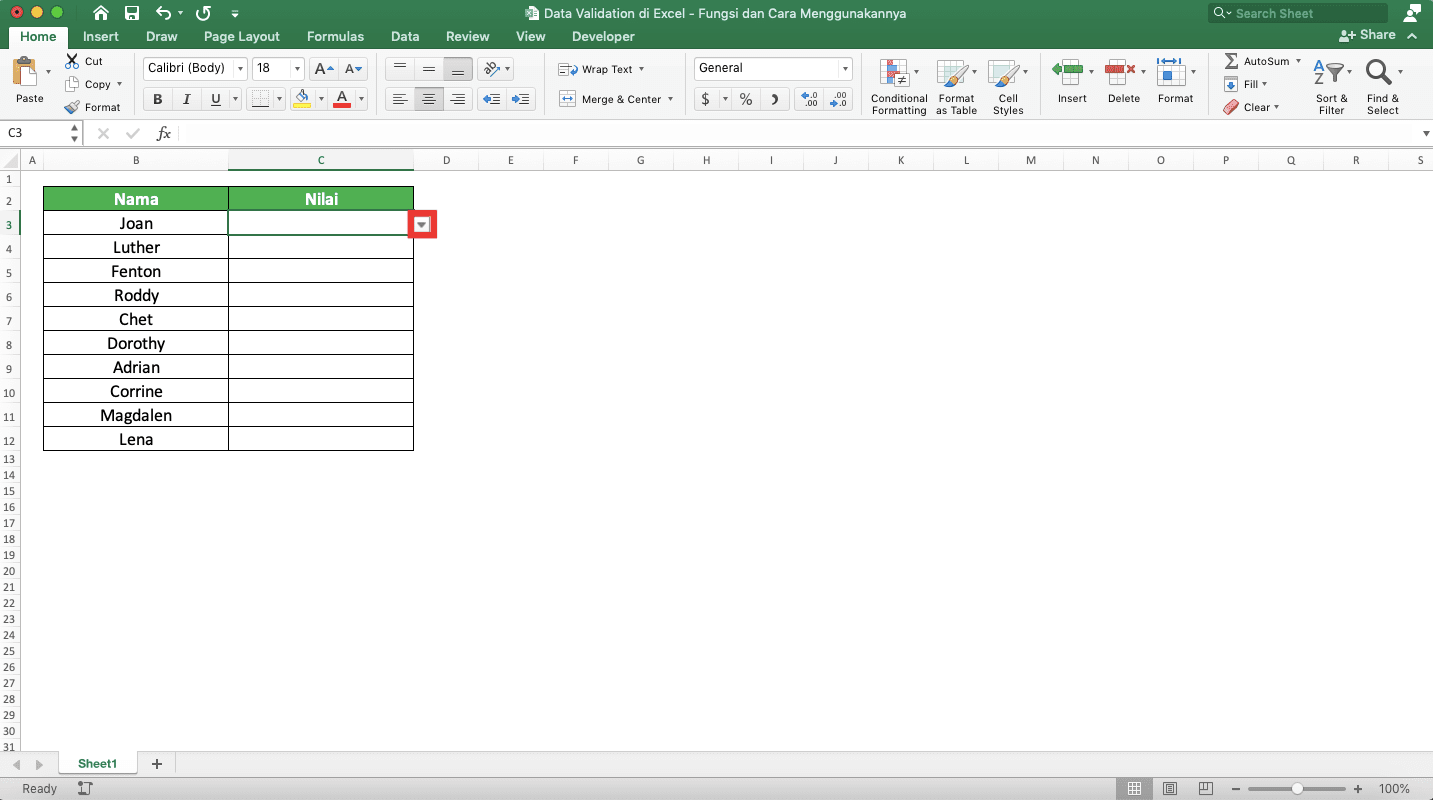Image resolution: width=1433 pixels, height=800 pixels.
Task: Save the workbook with the floppy disk icon
Action: click(x=132, y=13)
